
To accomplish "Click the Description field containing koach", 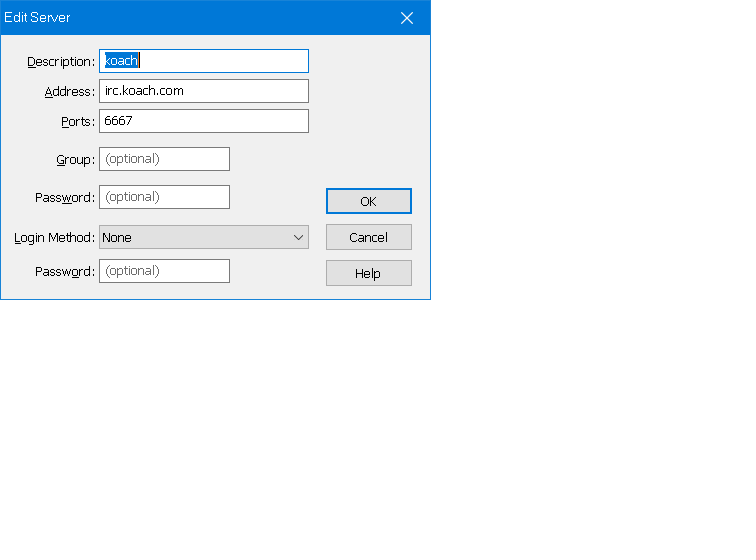I will tap(203, 61).
